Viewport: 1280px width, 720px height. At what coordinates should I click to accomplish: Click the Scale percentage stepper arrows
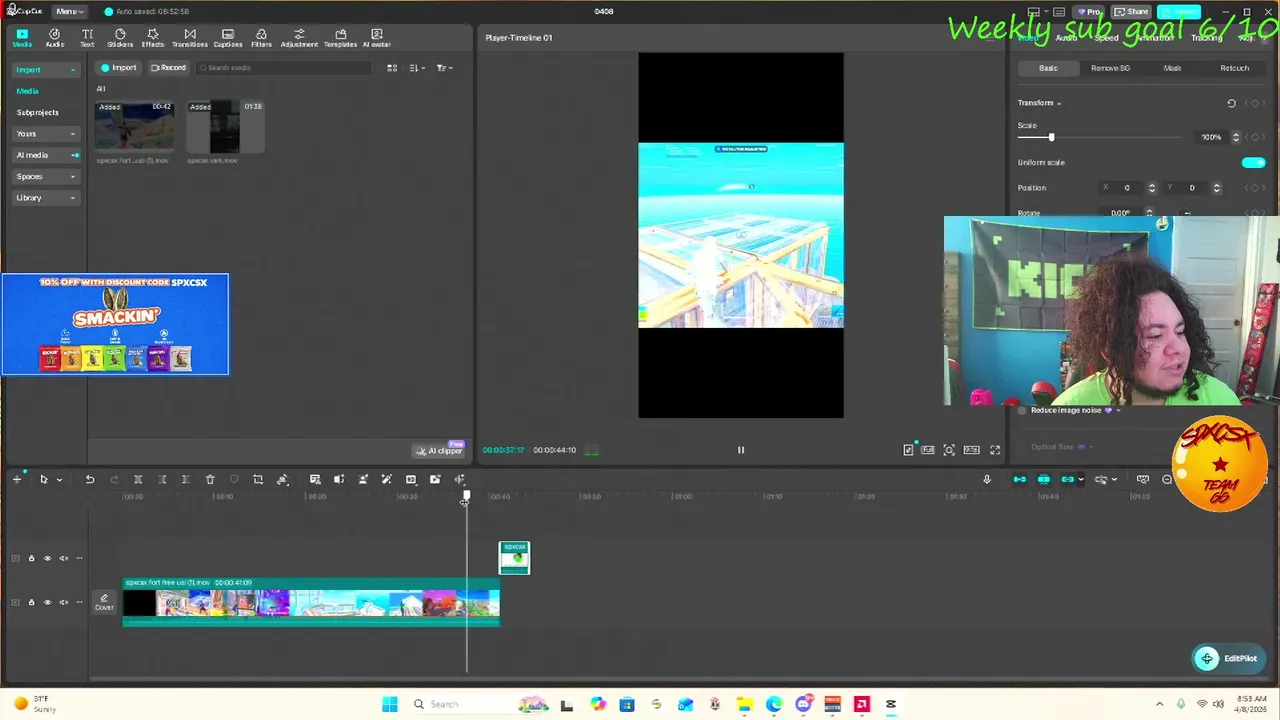(x=1235, y=137)
